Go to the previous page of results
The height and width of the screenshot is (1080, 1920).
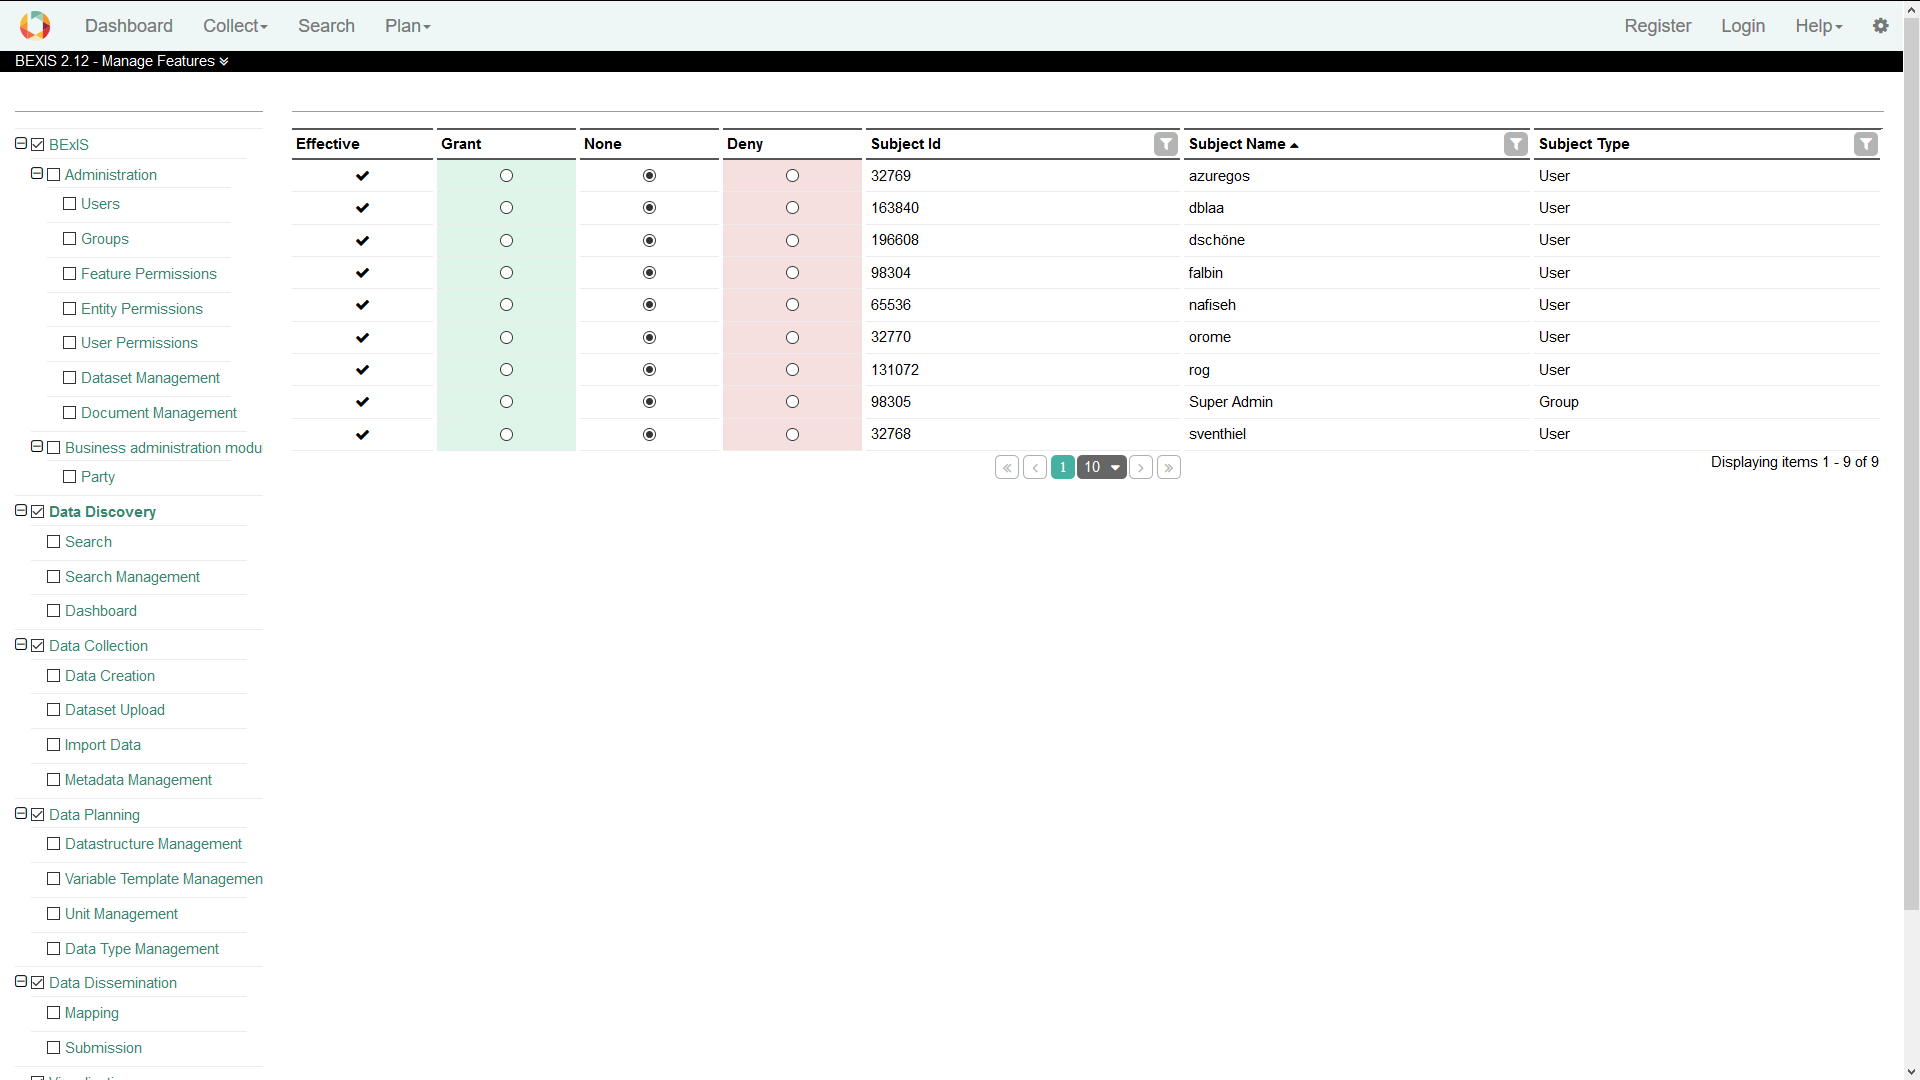click(x=1035, y=467)
